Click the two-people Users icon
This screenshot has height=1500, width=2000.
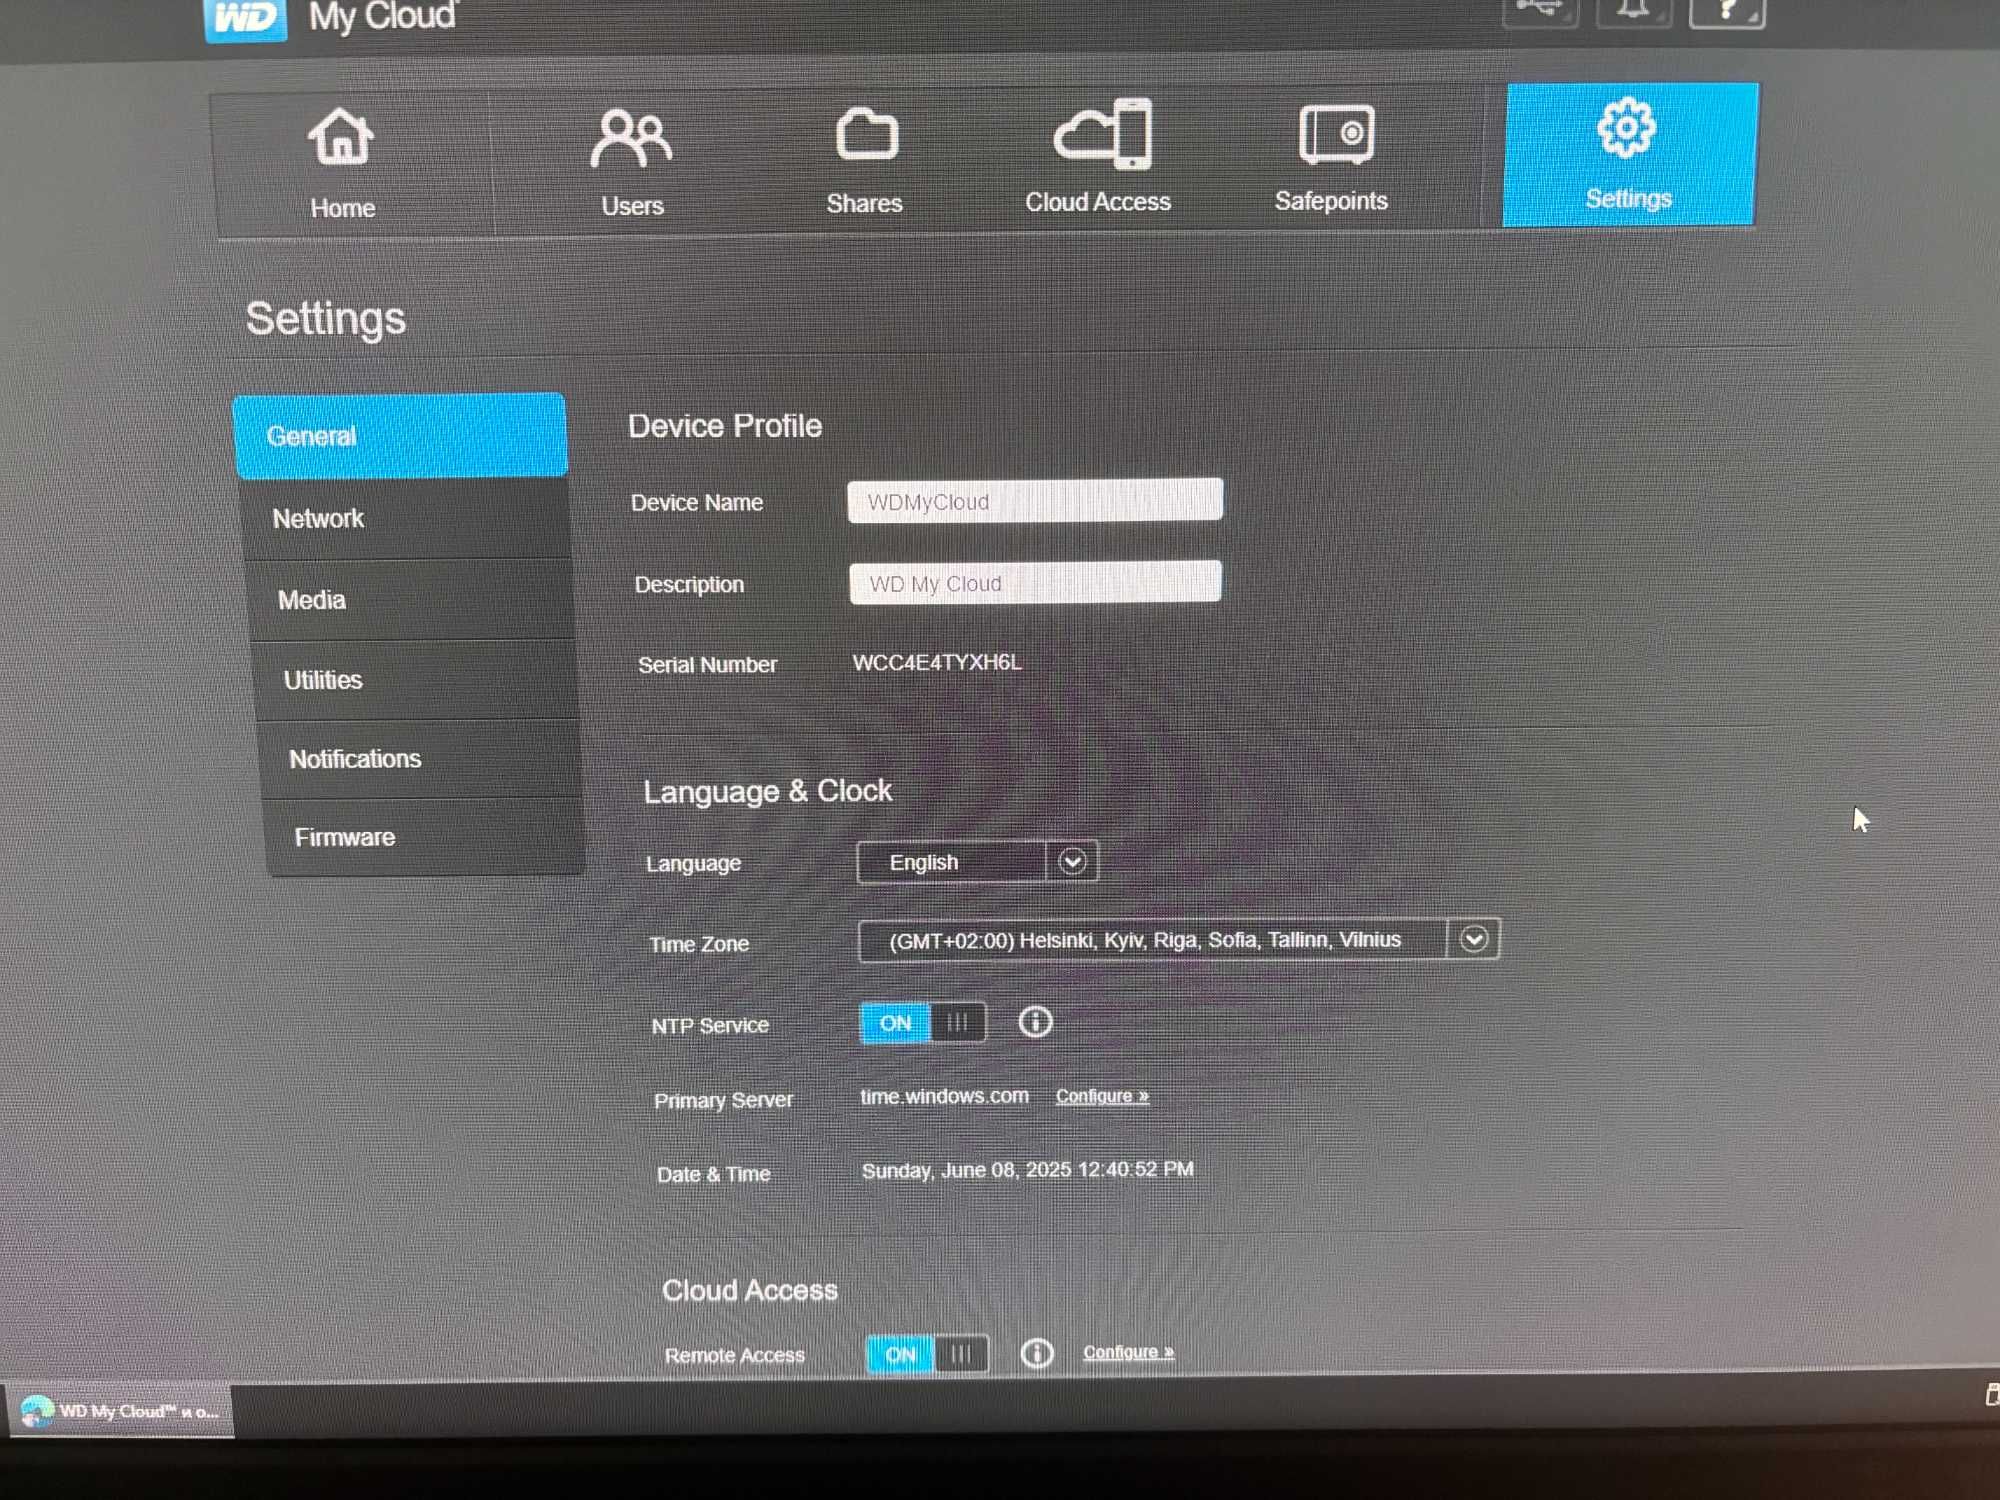(x=631, y=138)
